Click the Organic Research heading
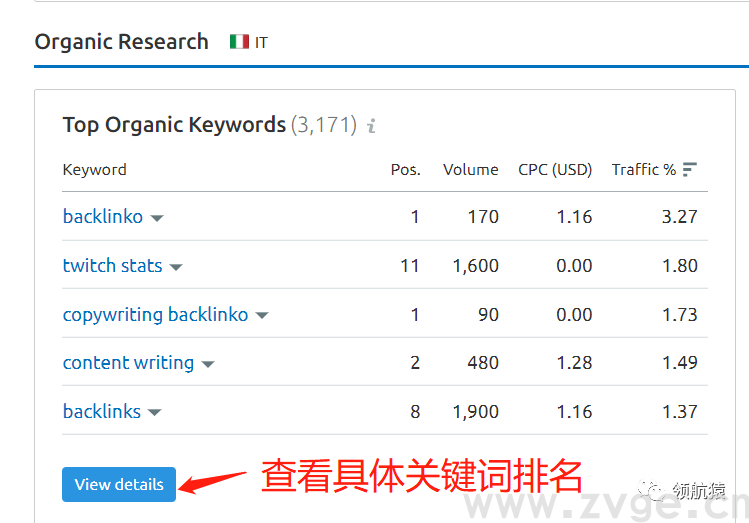749x523 pixels. point(121,42)
